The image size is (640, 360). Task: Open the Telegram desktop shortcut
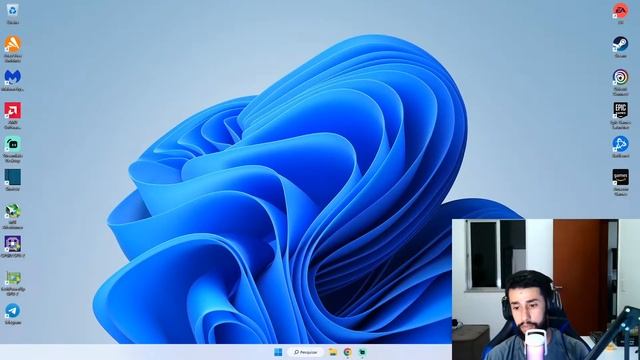point(13,311)
